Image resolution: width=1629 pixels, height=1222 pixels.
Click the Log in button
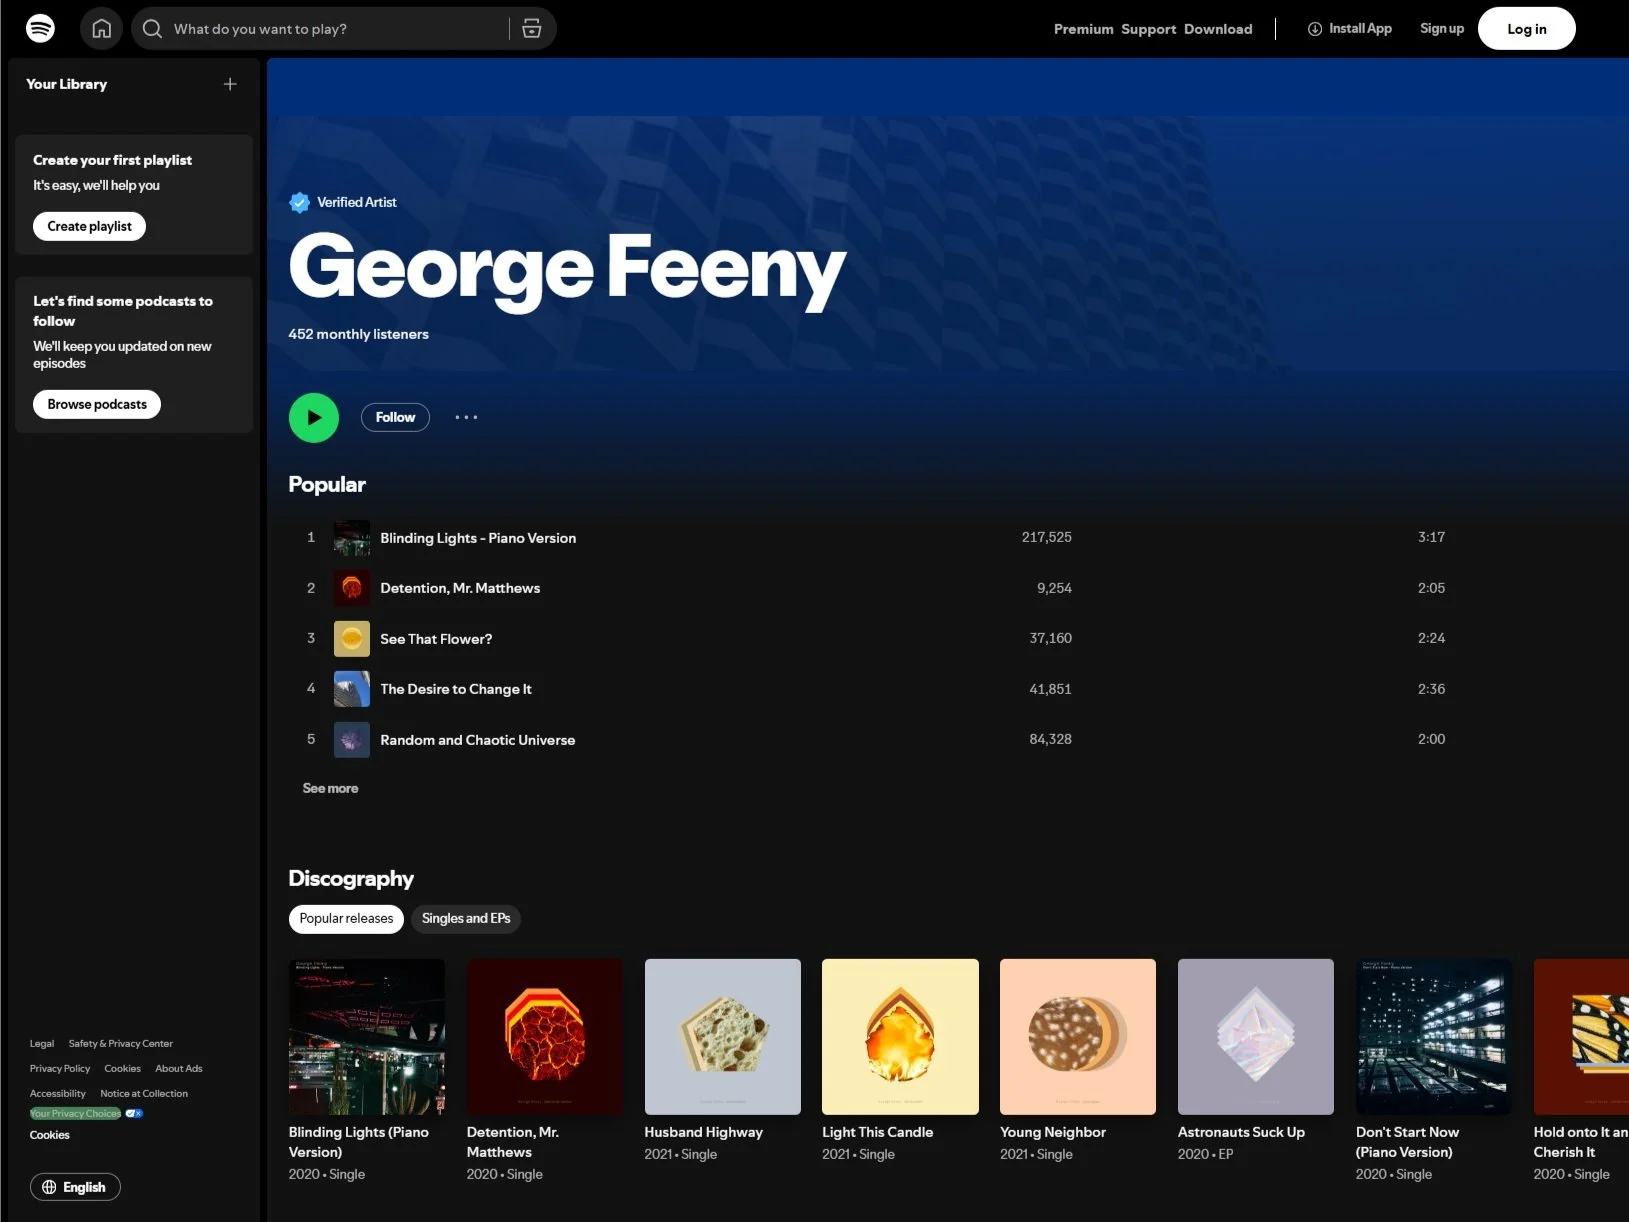[1526, 29]
